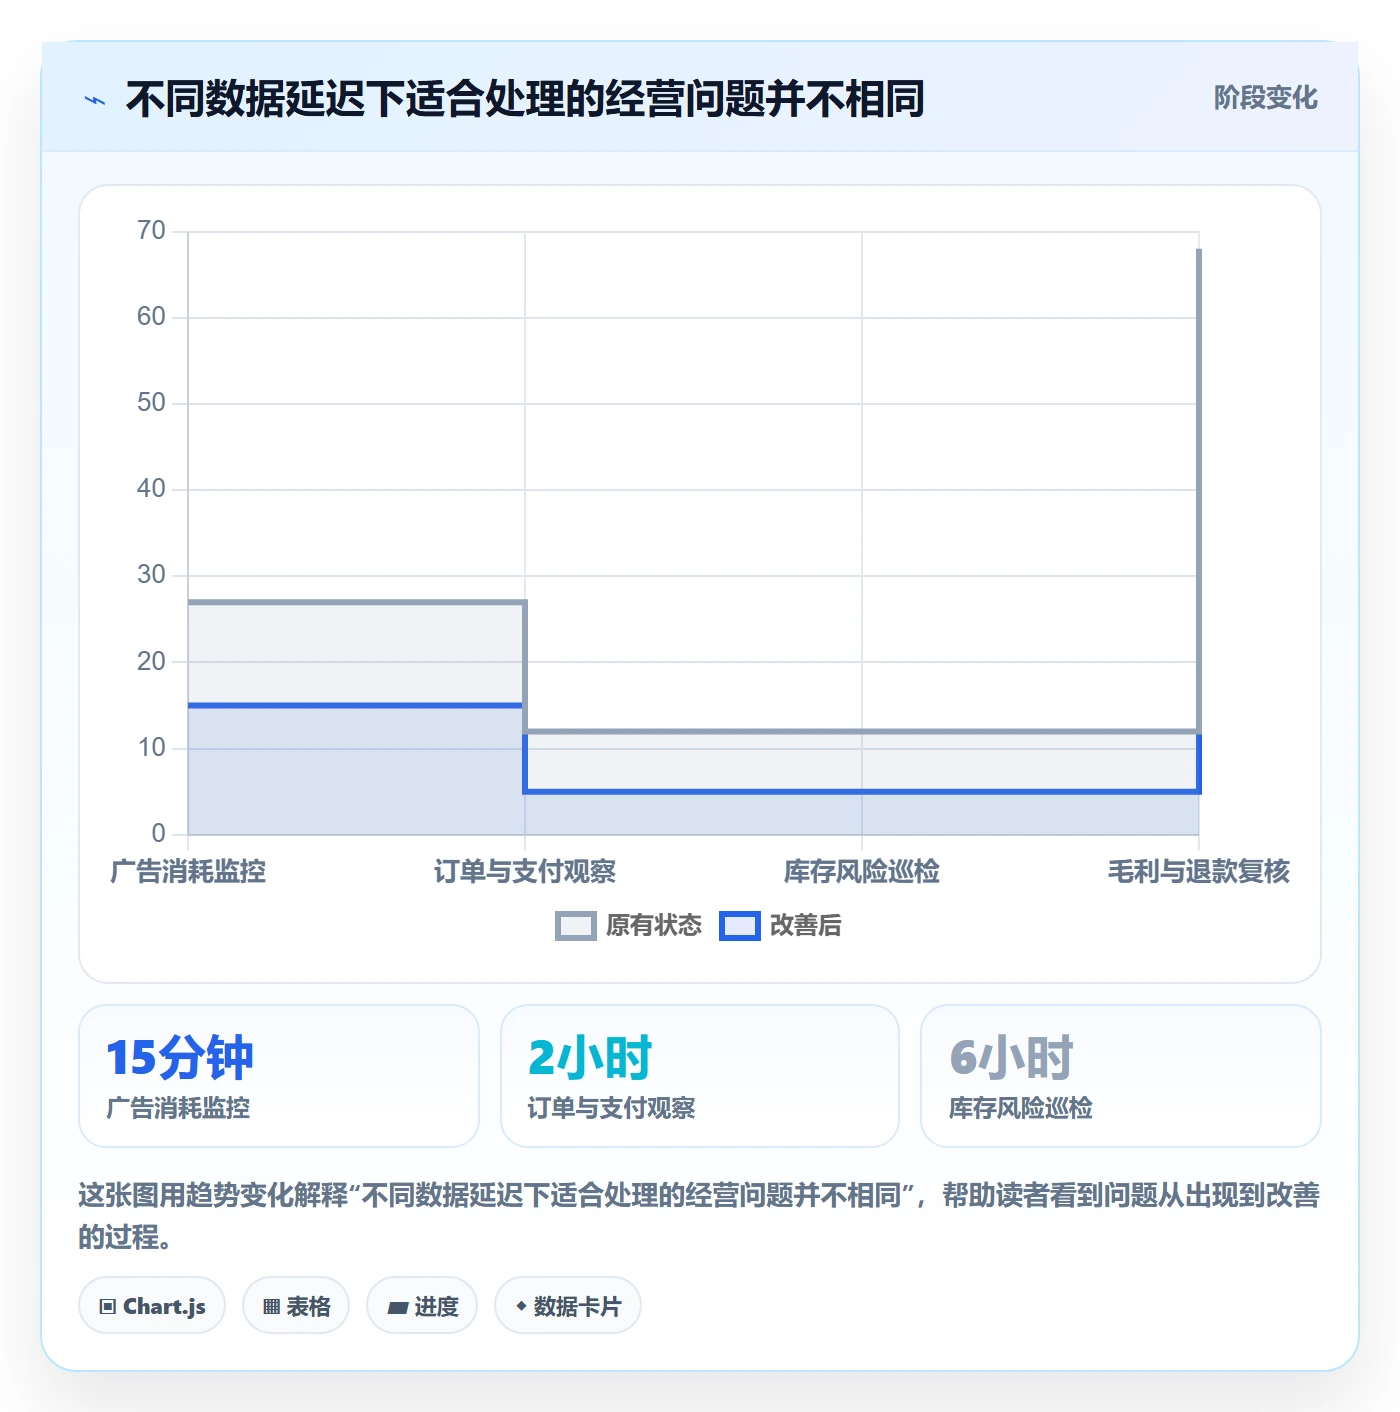Click the gray stepped line at 广告消耗监控 segment
Image resolution: width=1400 pixels, height=1412 pixels.
tap(356, 602)
